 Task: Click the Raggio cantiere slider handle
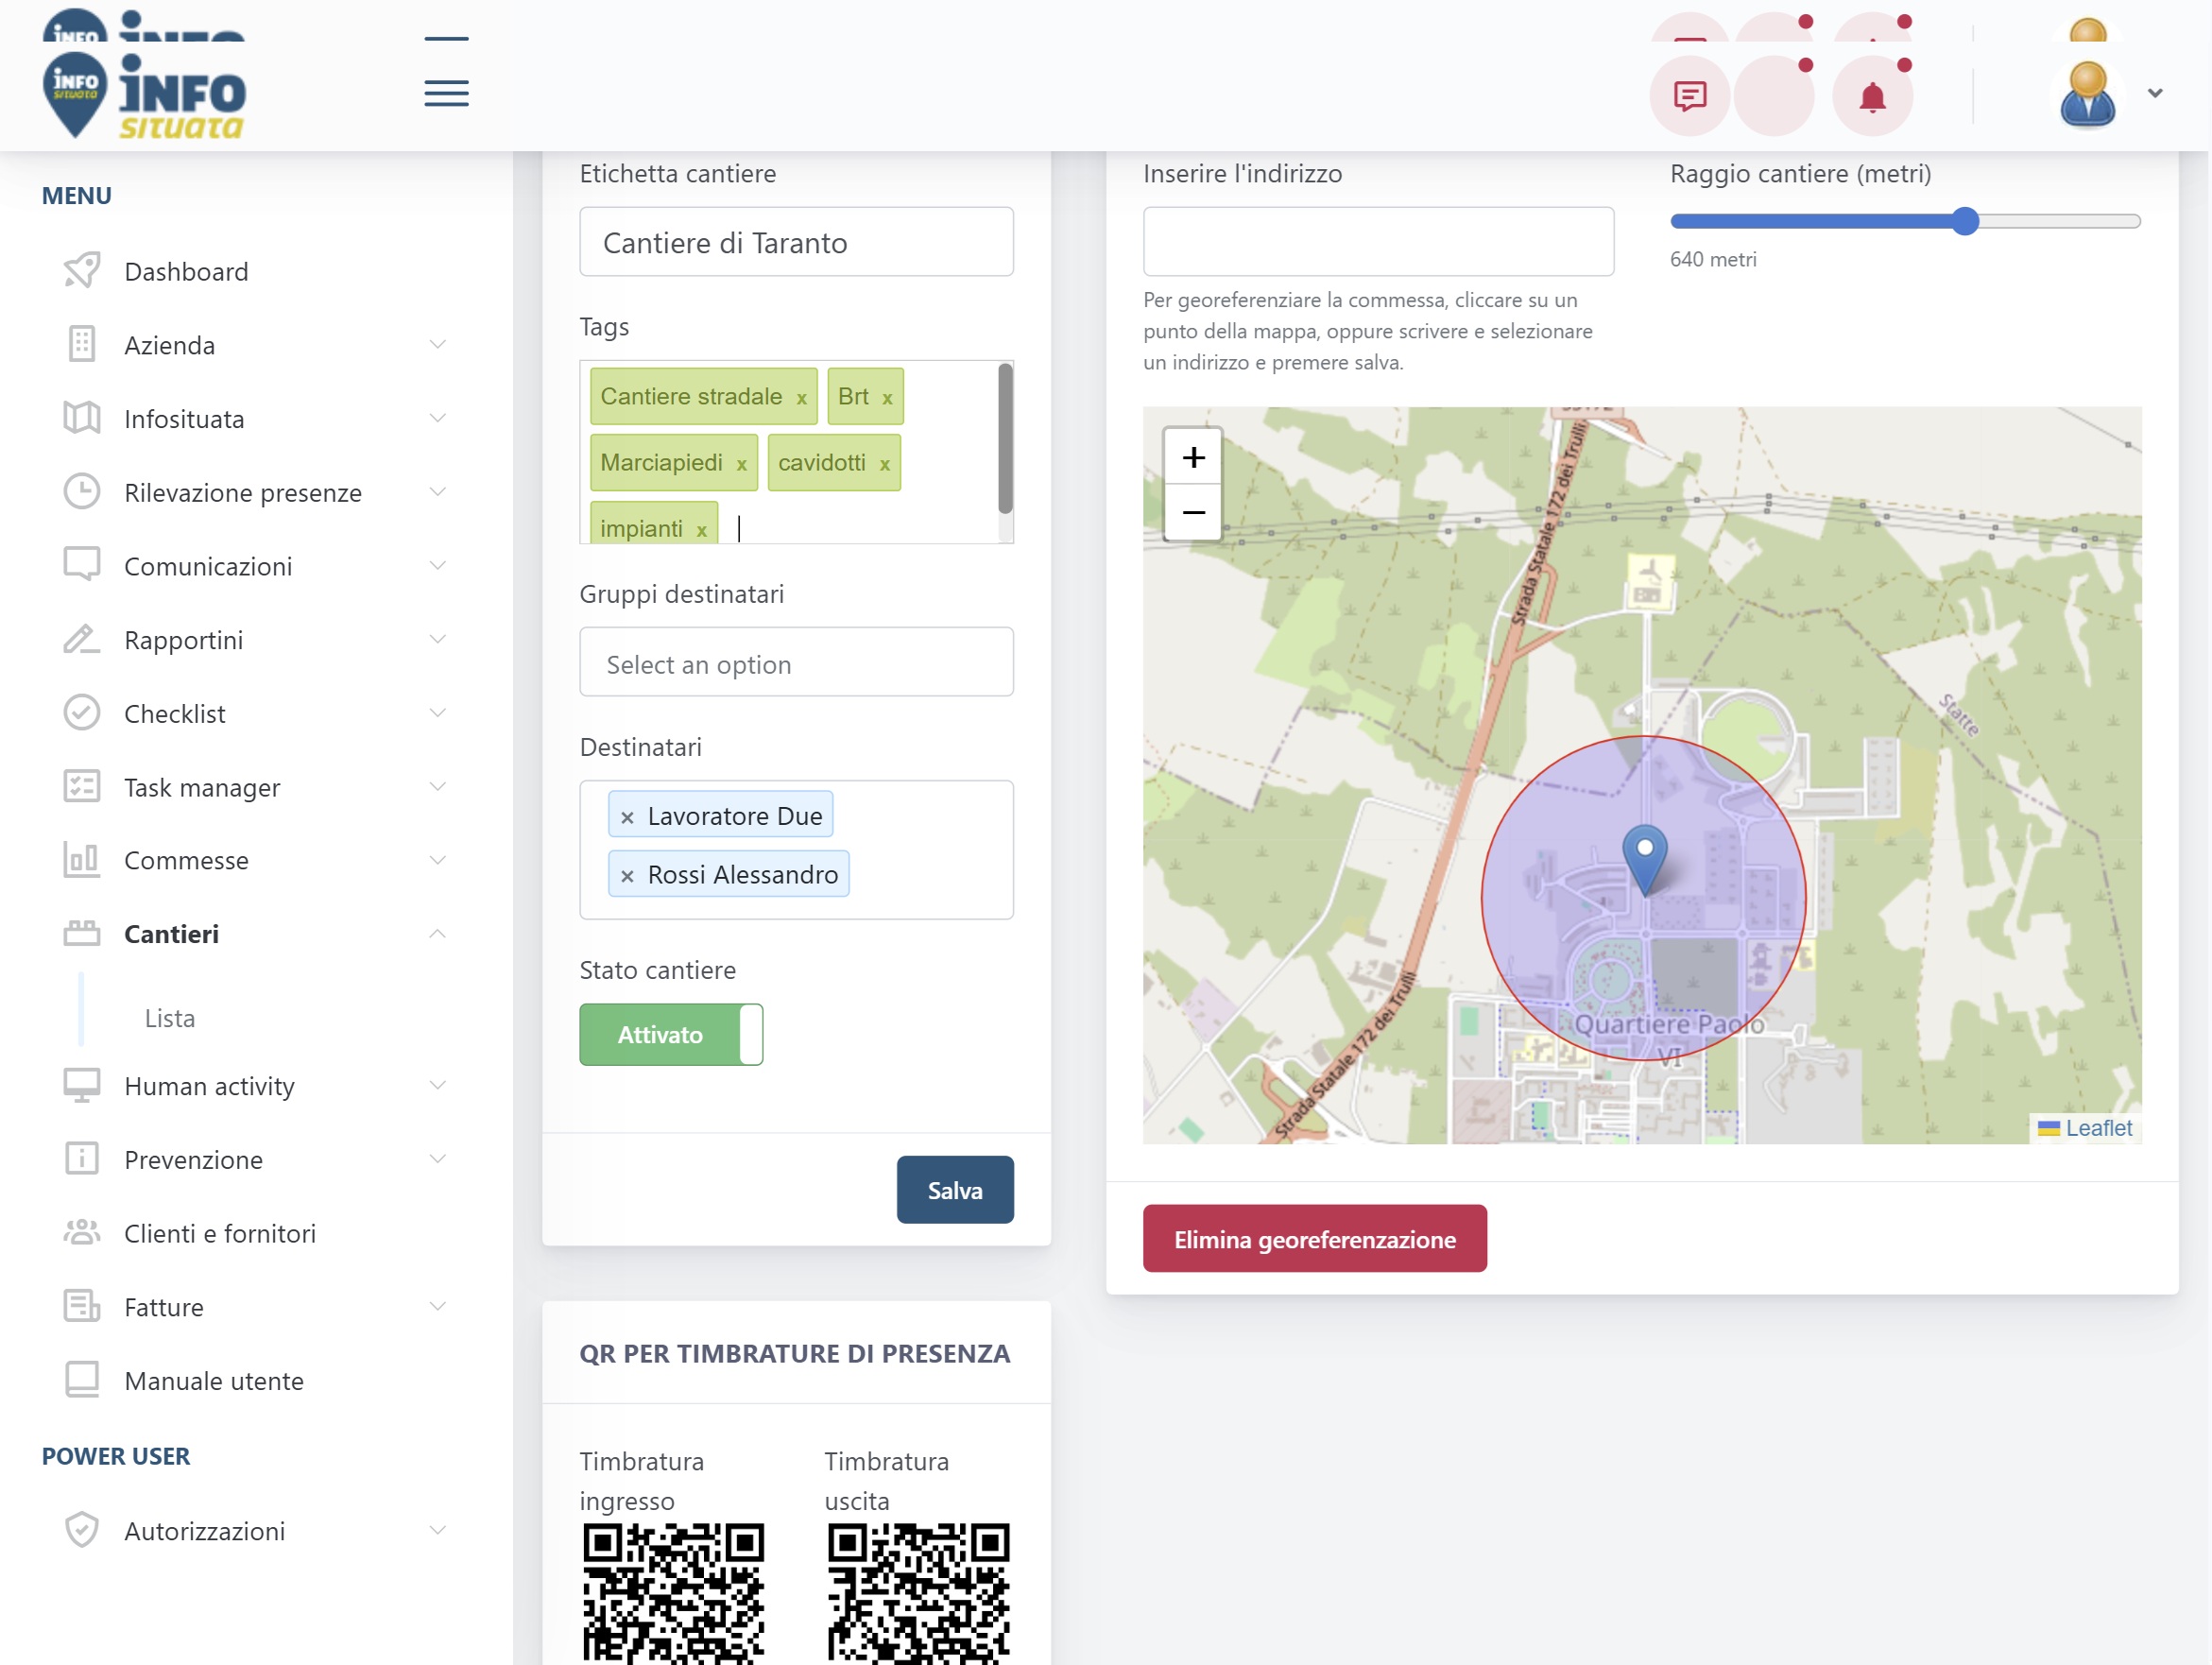click(1964, 221)
